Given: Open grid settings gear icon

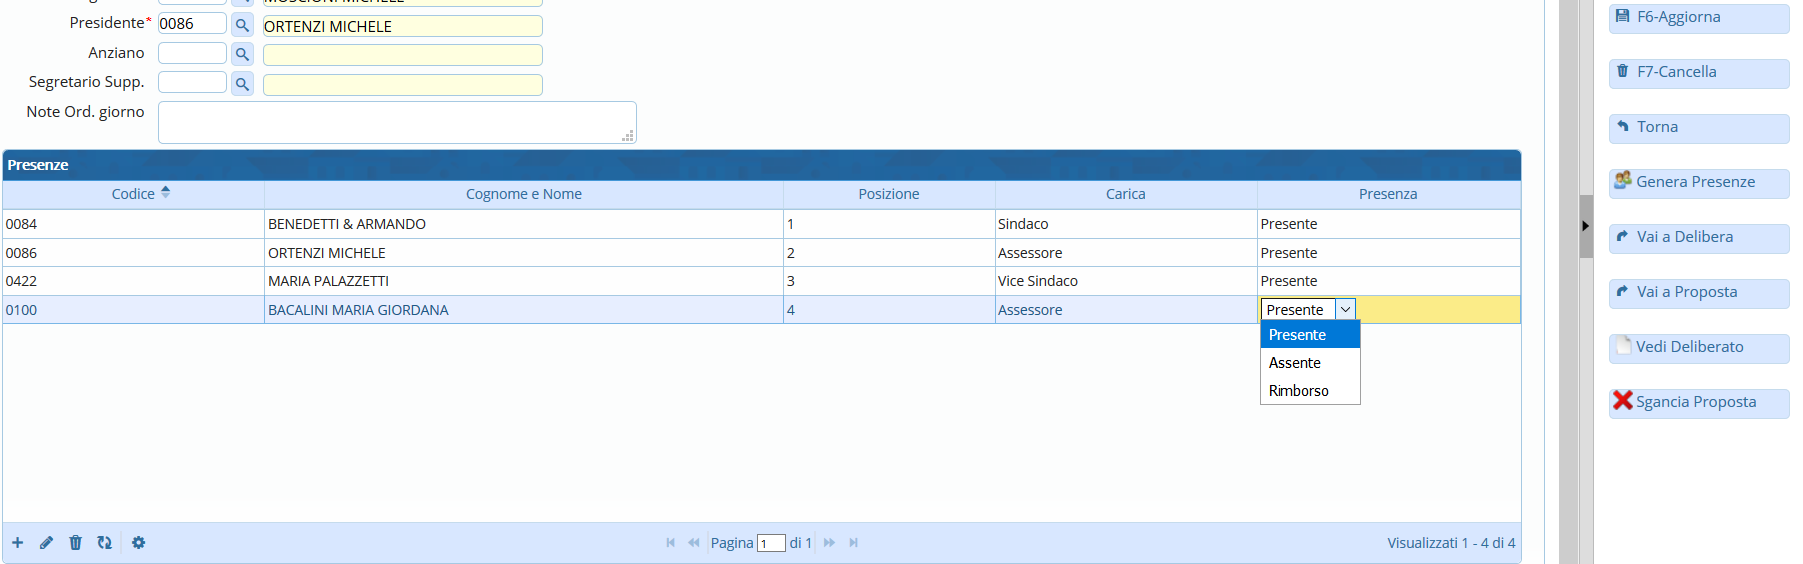Looking at the screenshot, I should (138, 543).
